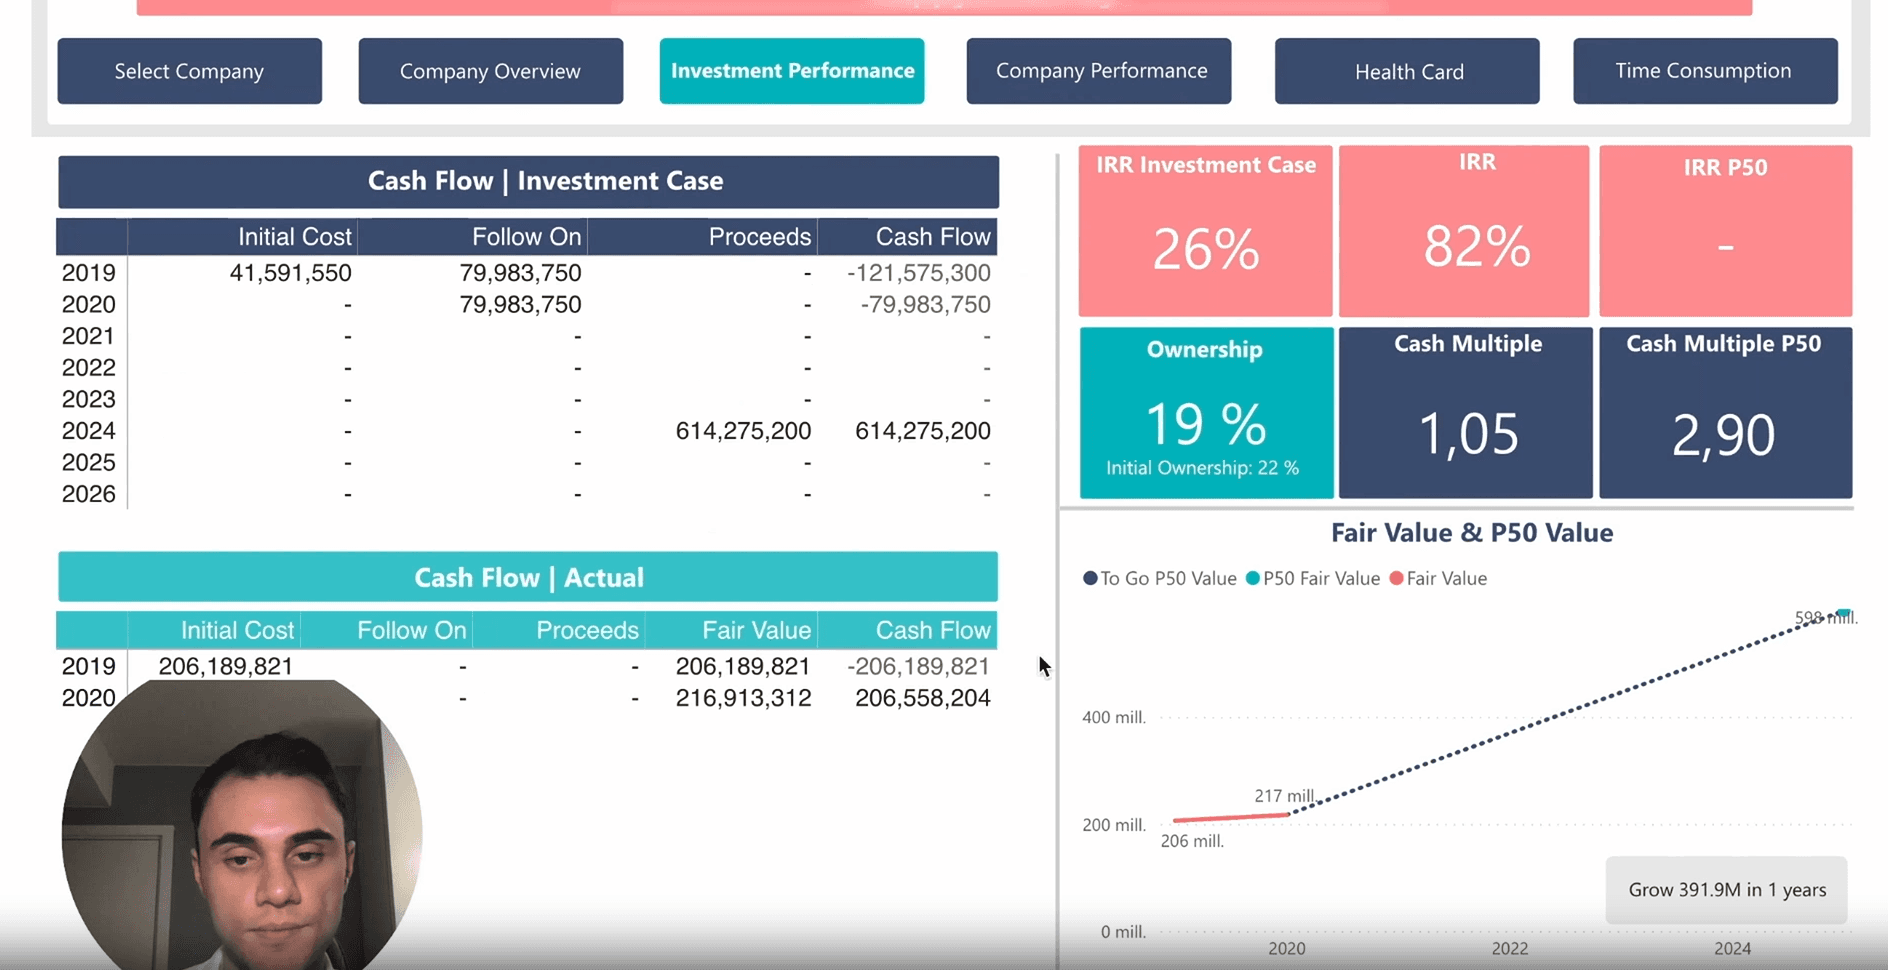Click the P50 Fair Value legend dot

1252,578
